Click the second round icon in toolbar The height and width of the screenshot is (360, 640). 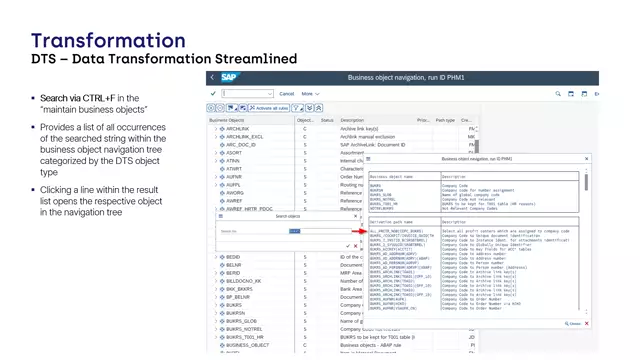[x=220, y=108]
